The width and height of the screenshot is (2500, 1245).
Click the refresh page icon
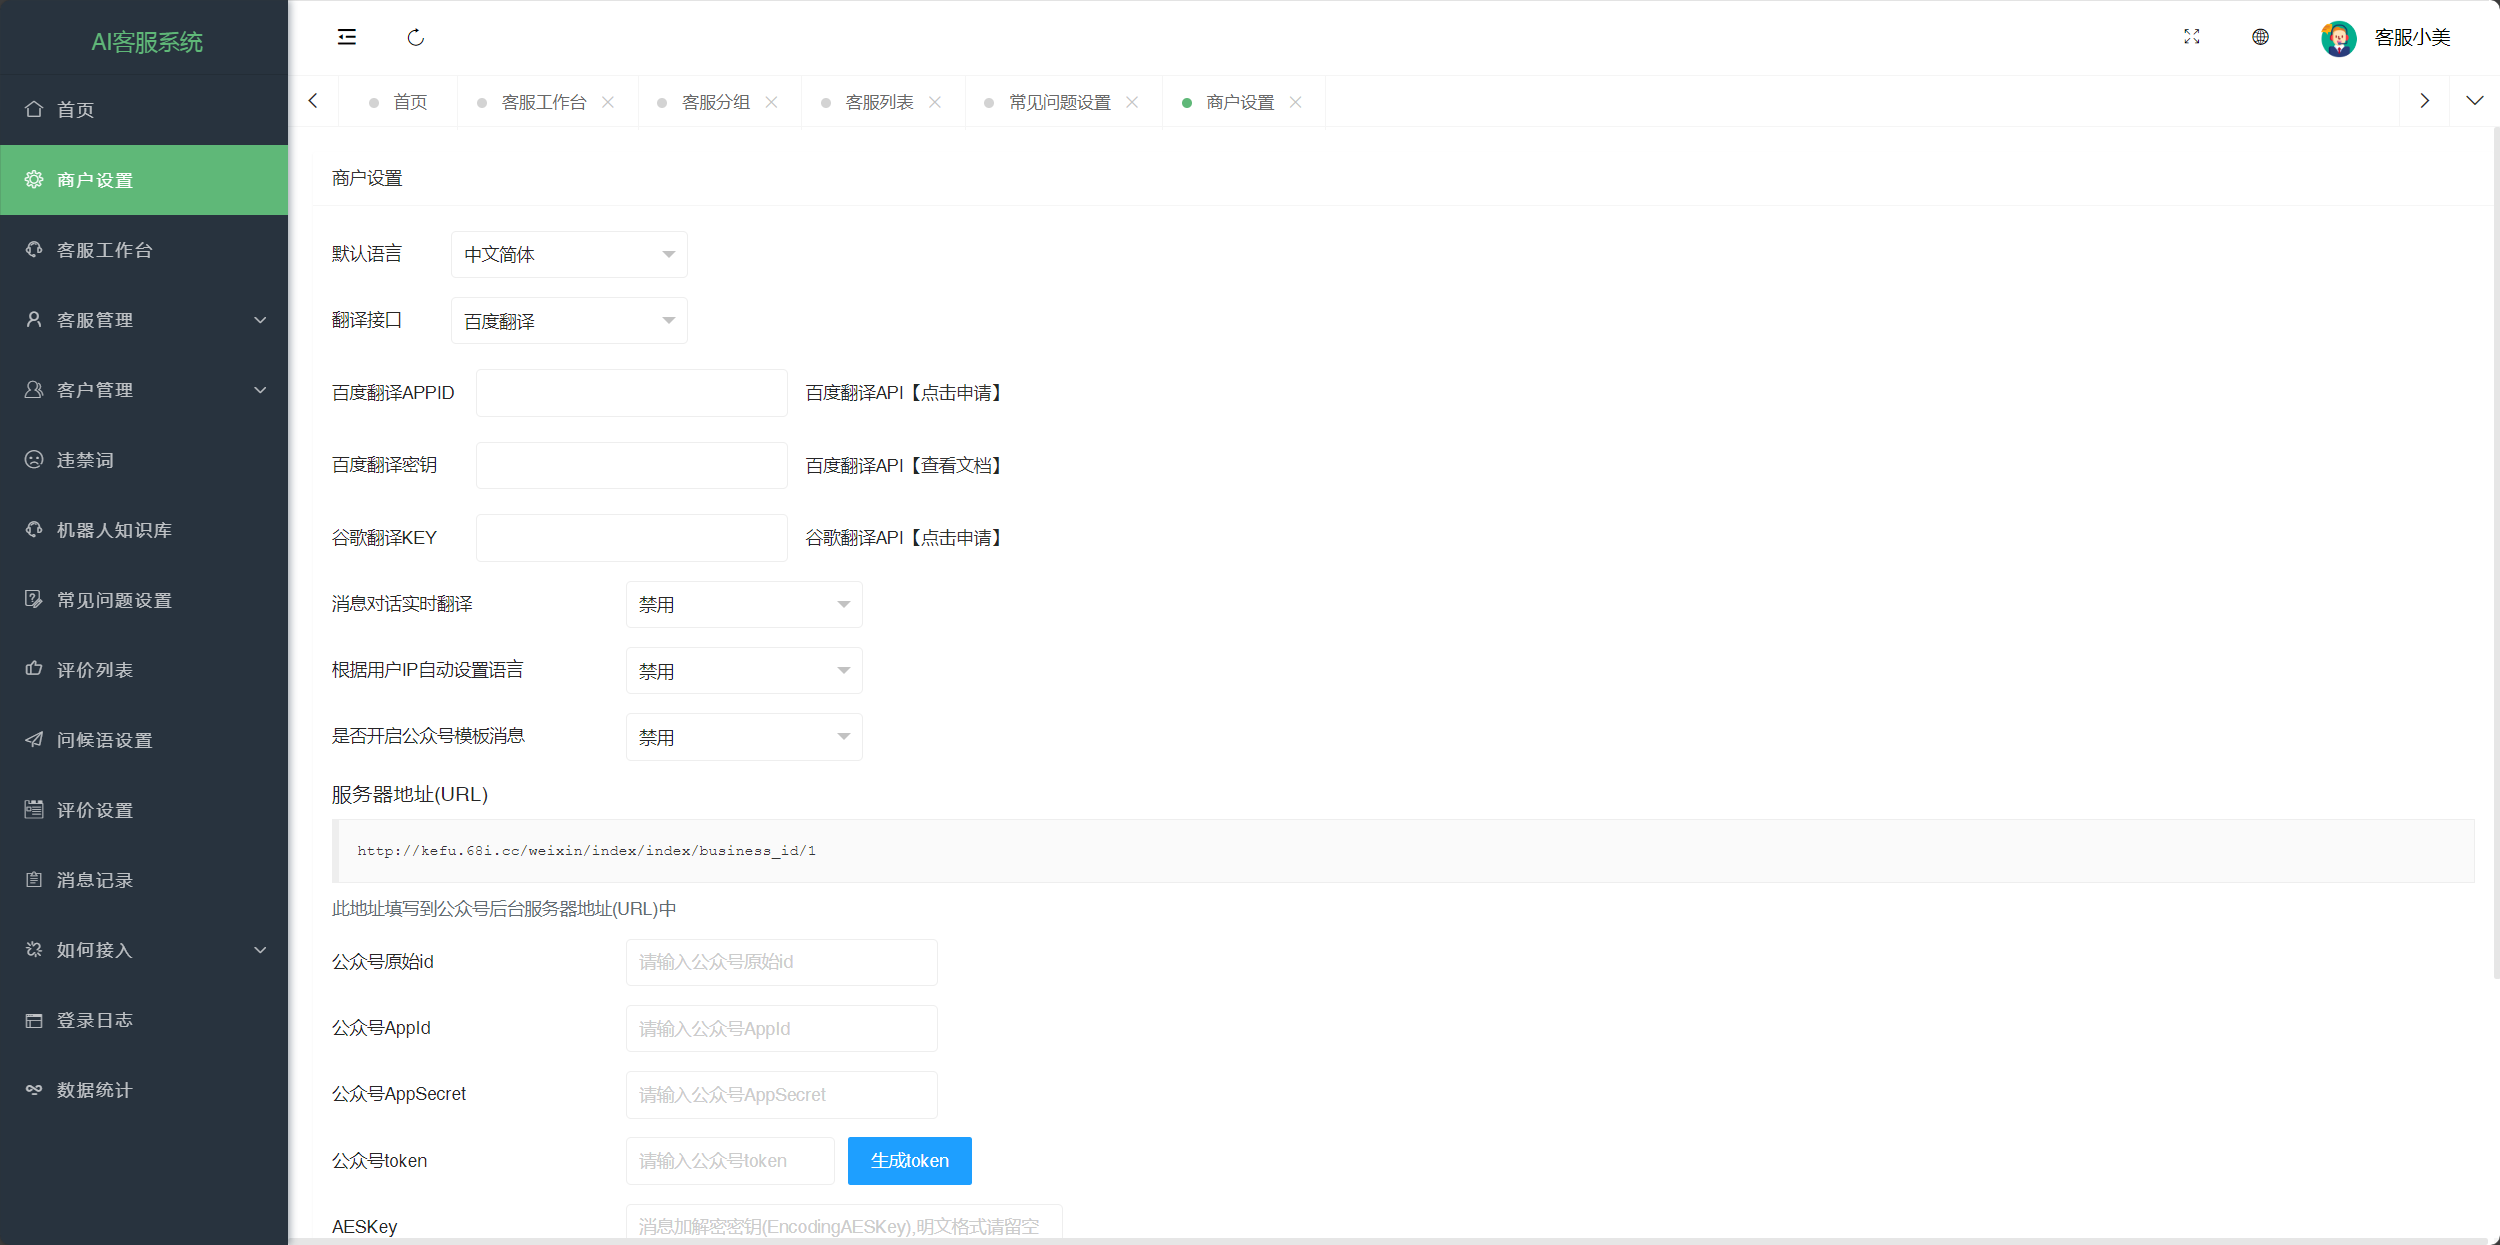416,37
